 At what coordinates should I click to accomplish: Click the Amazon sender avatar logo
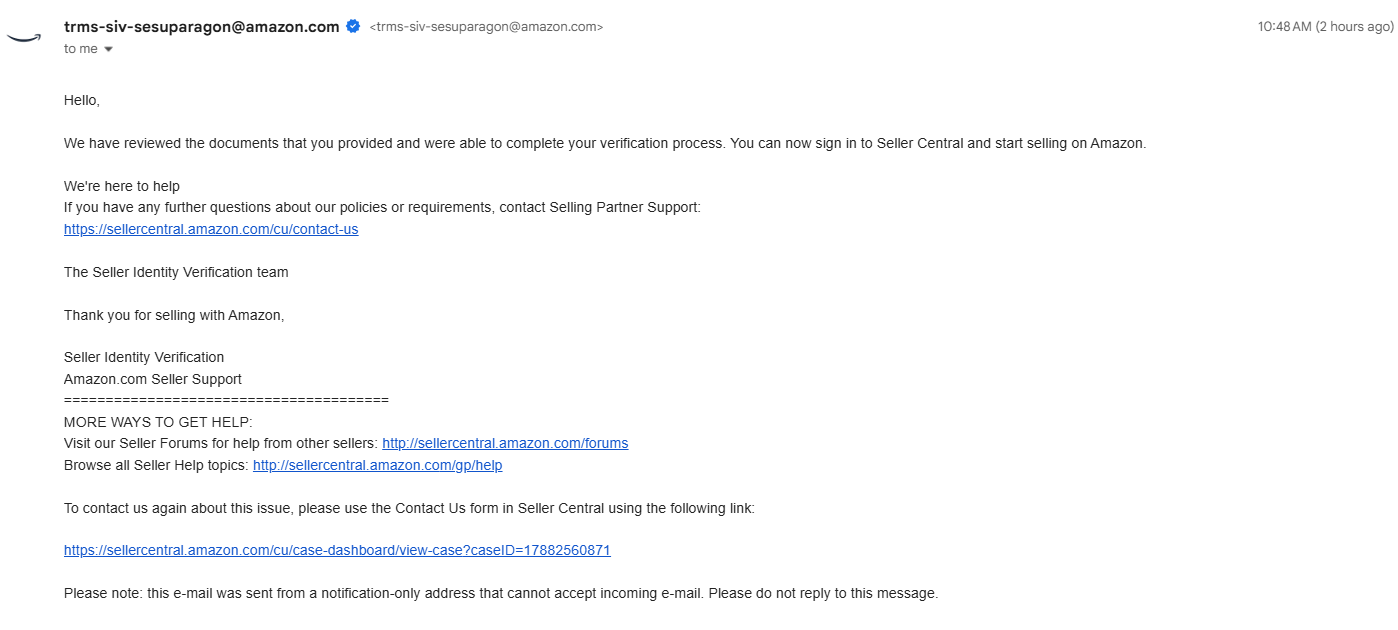23,38
